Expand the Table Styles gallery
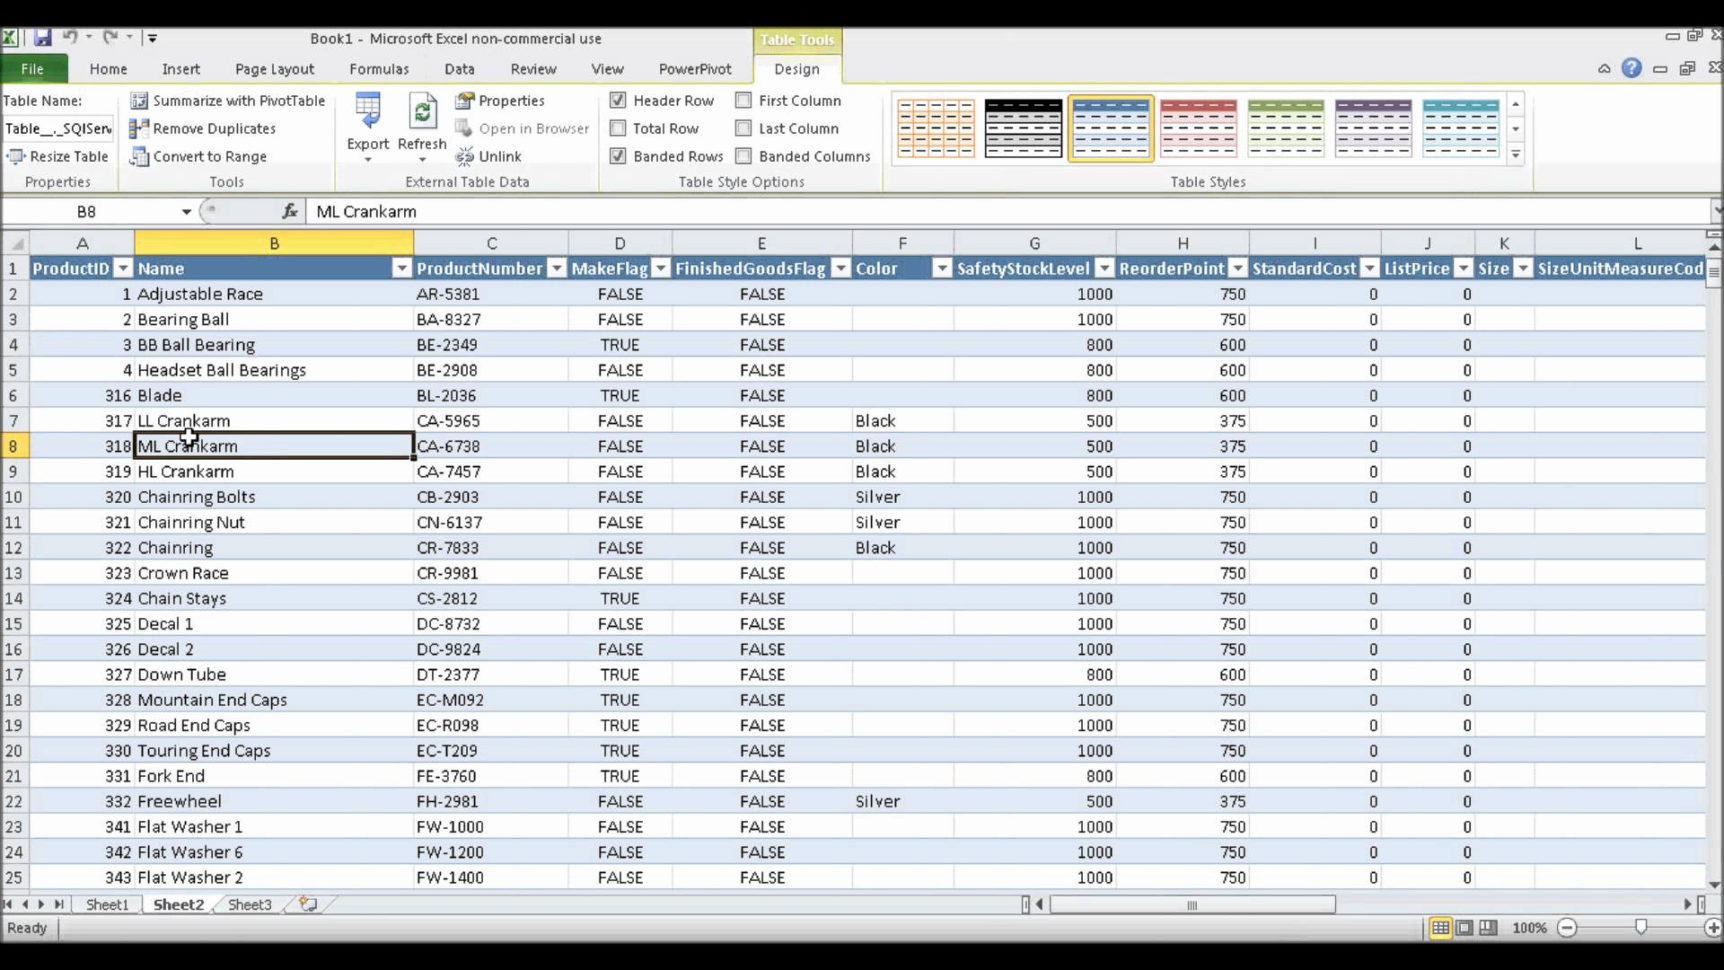The height and width of the screenshot is (970, 1724). point(1516,155)
